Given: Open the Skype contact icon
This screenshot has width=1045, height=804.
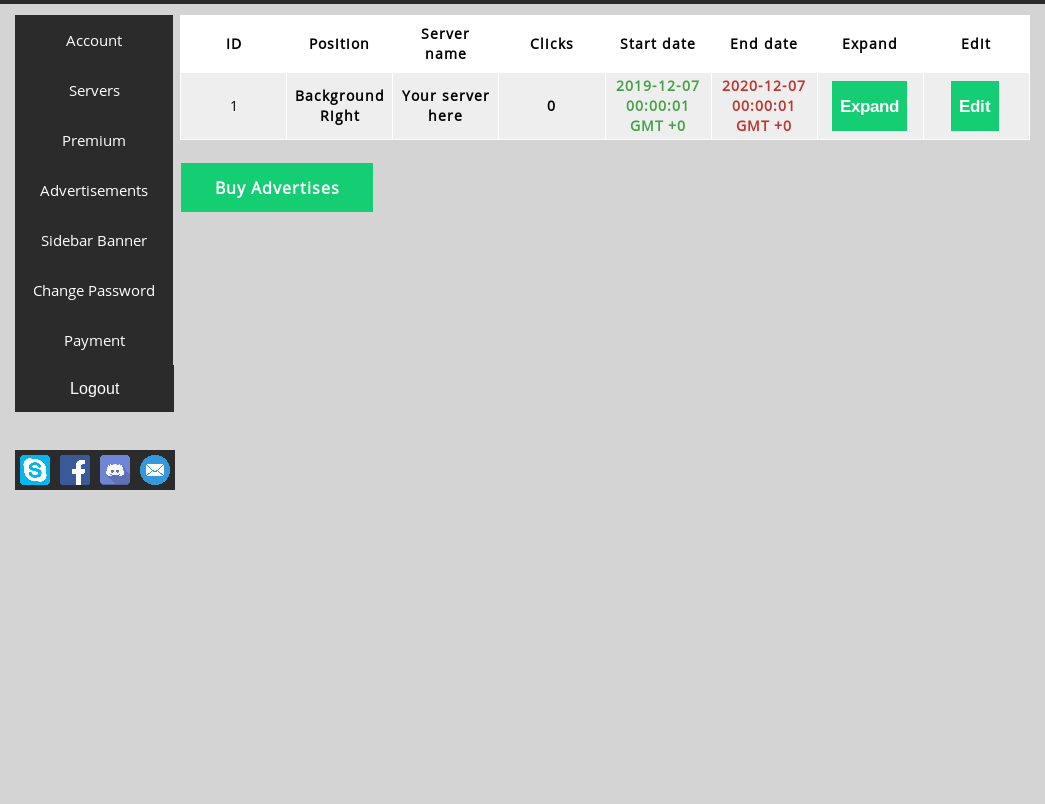Looking at the screenshot, I should [35, 470].
